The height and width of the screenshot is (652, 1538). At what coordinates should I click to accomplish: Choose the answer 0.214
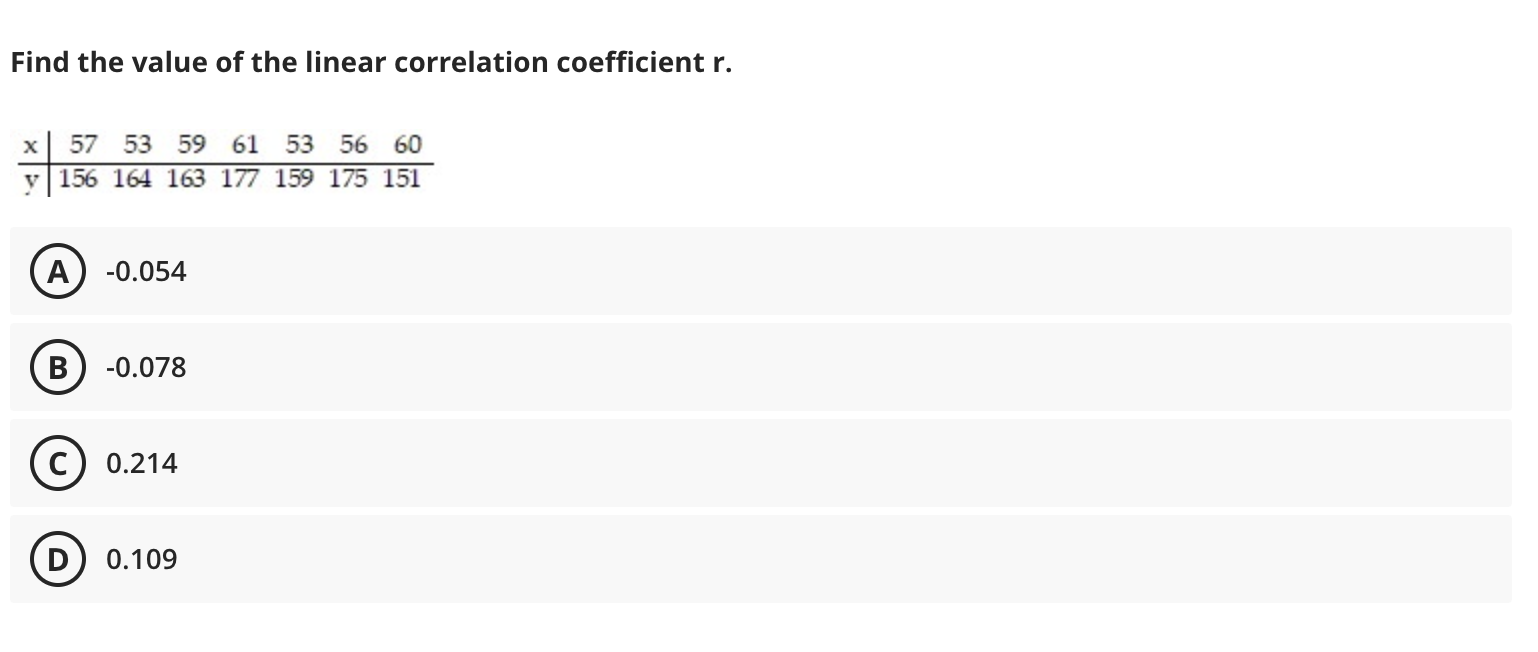pyautogui.click(x=141, y=463)
